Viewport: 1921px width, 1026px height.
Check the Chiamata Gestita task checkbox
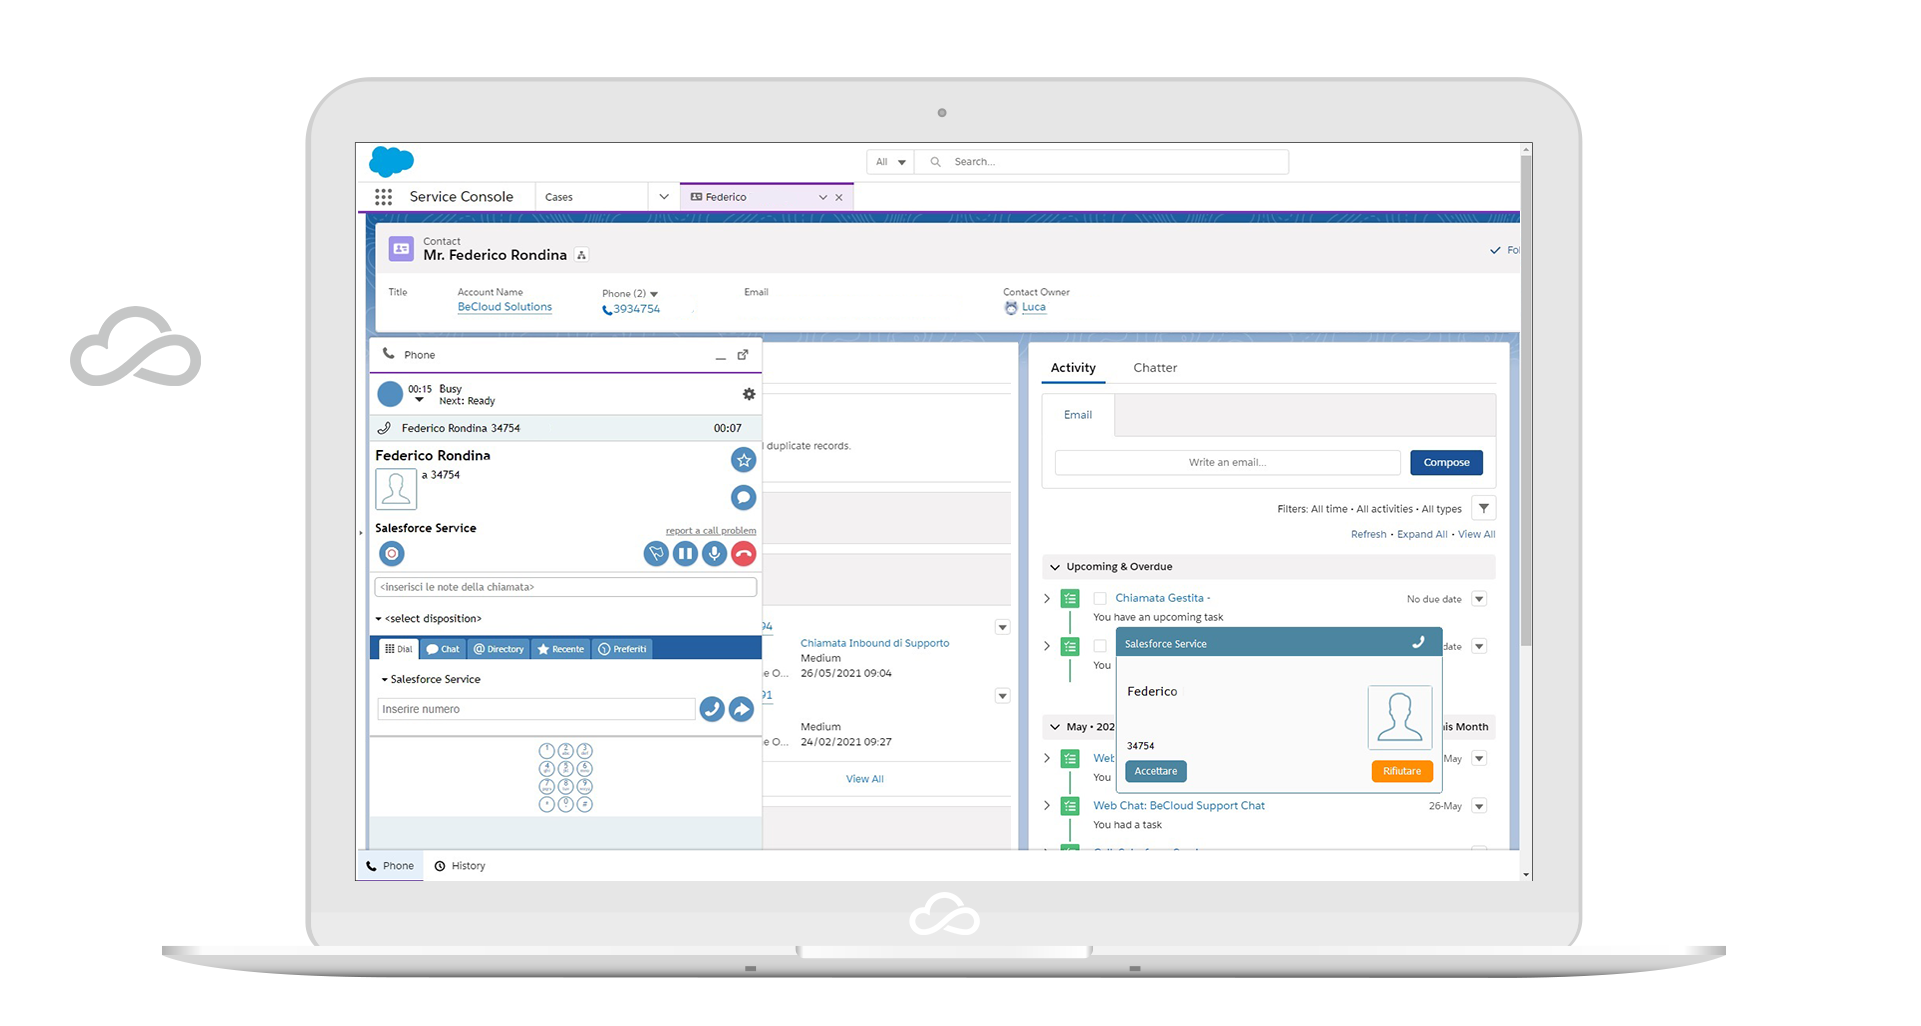1101,598
